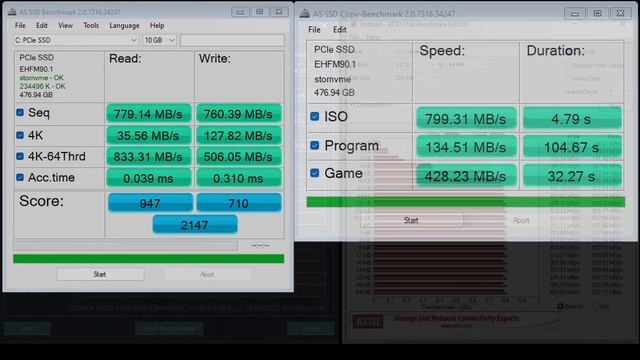Screen dimensions: 640x360
Task: Open the Language menu
Action: click(124, 25)
